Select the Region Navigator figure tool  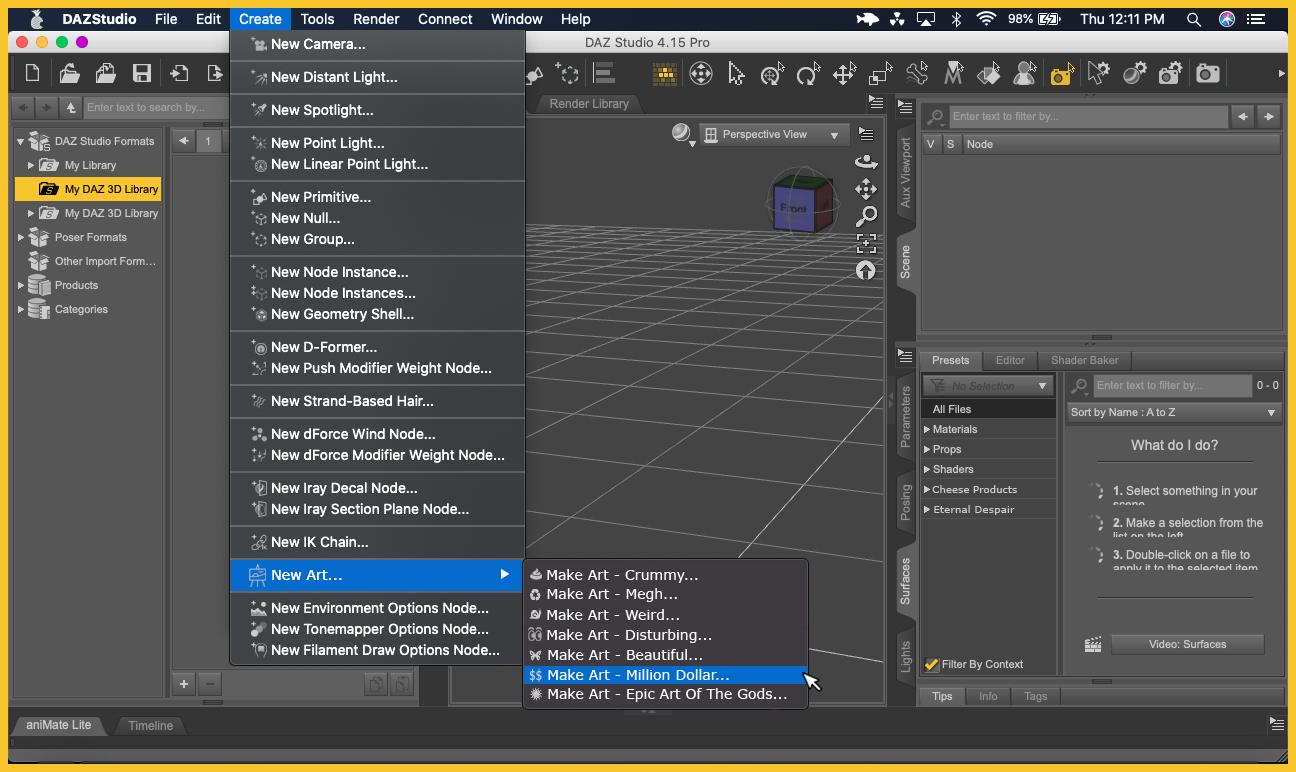(x=1025, y=73)
